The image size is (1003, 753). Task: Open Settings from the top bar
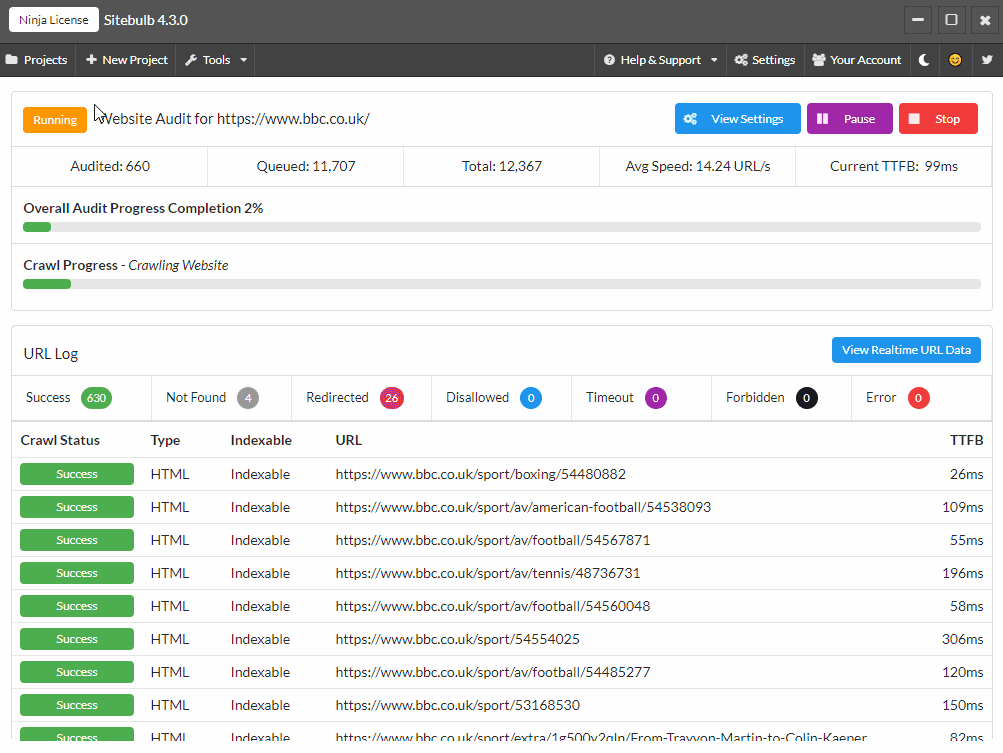[765, 60]
